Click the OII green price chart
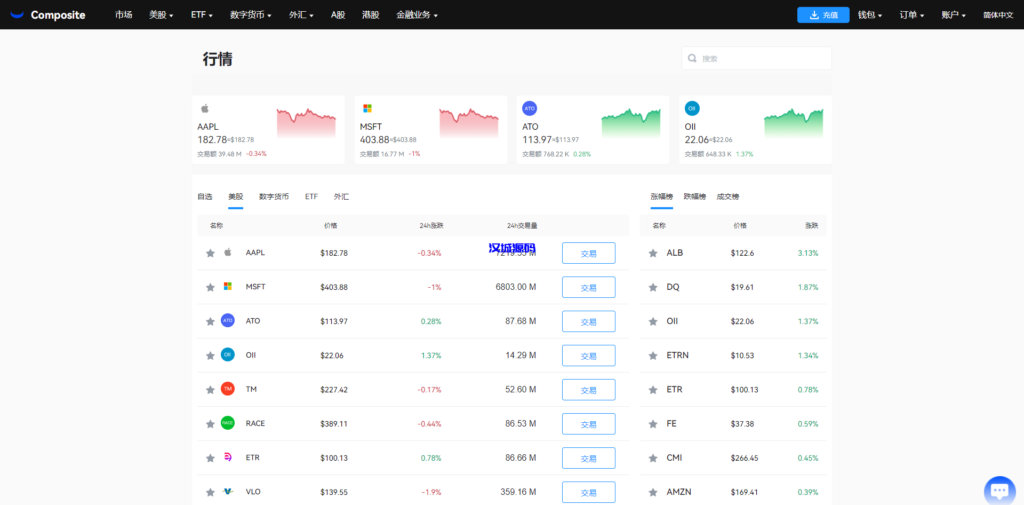 coord(793,123)
